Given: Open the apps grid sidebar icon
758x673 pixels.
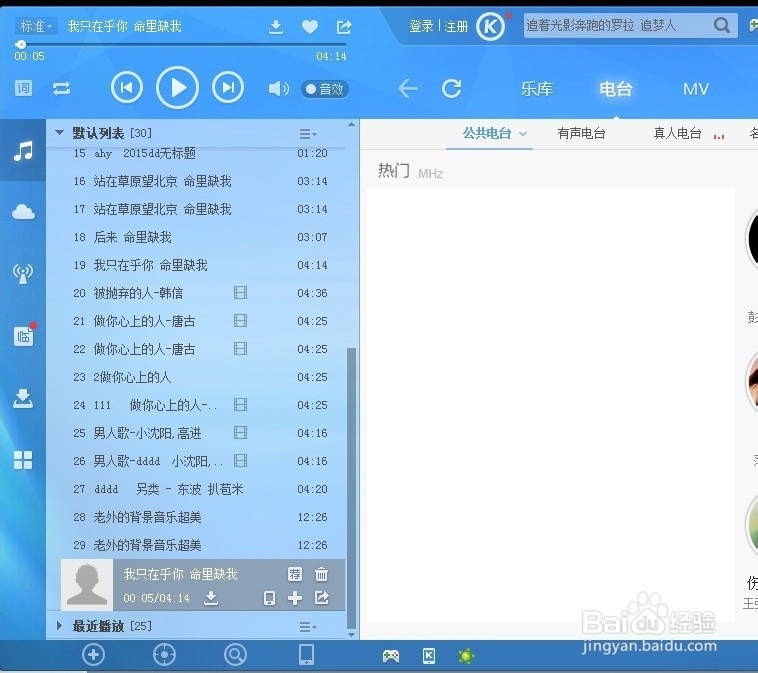Looking at the screenshot, I should click(23, 460).
